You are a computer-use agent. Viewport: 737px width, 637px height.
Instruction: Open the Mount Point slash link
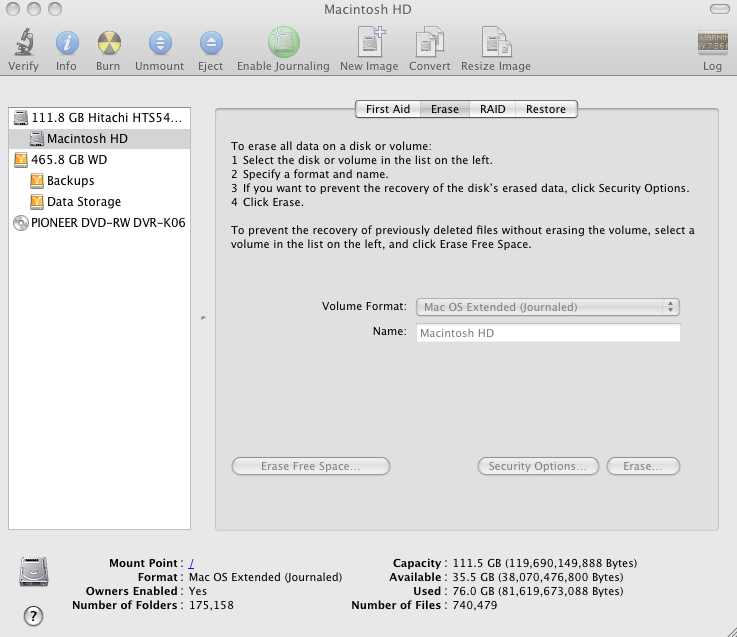point(191,563)
